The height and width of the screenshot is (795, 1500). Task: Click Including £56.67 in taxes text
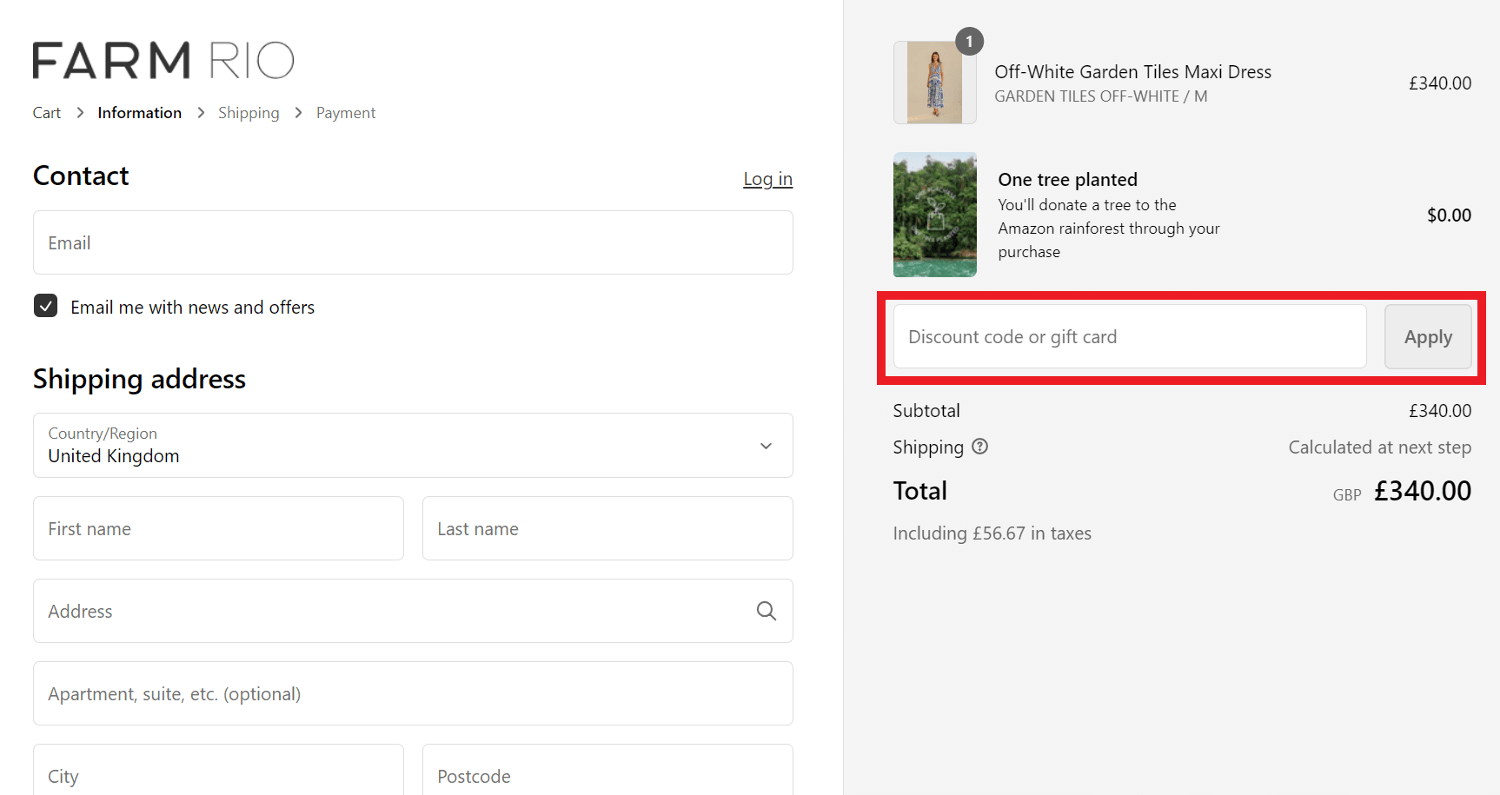992,534
